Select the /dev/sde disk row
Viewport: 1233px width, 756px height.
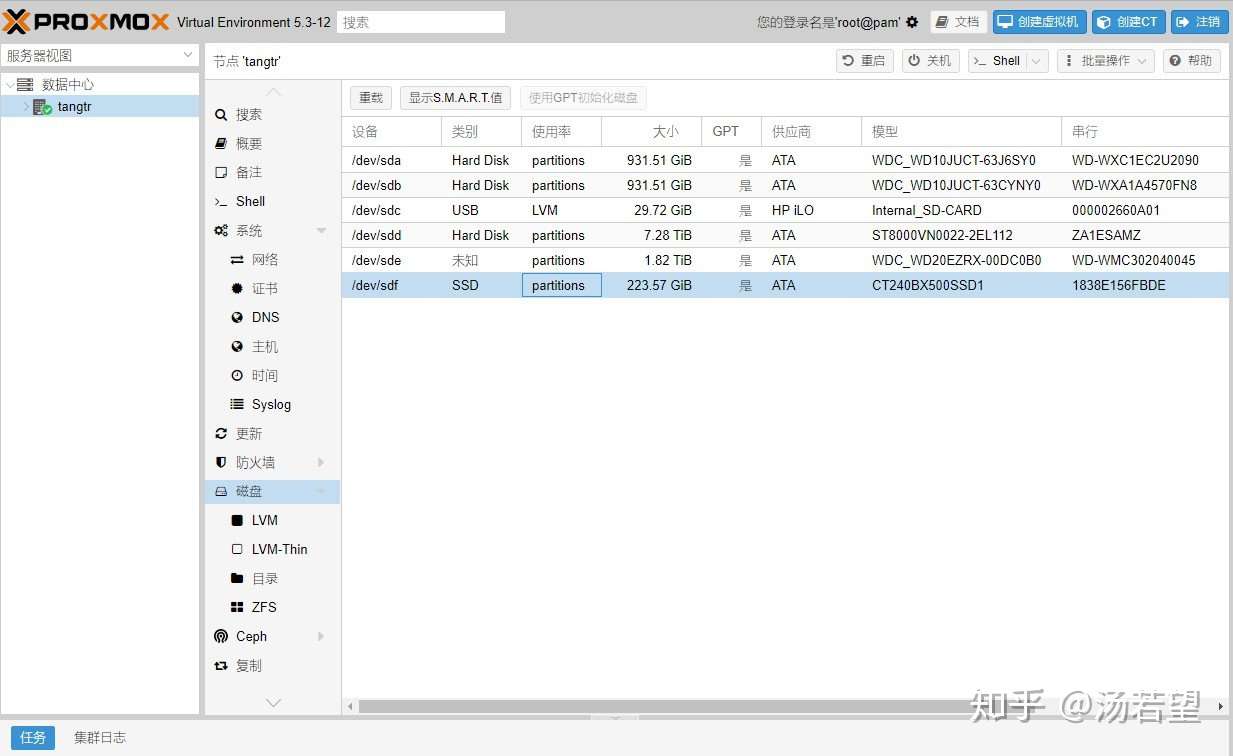785,260
